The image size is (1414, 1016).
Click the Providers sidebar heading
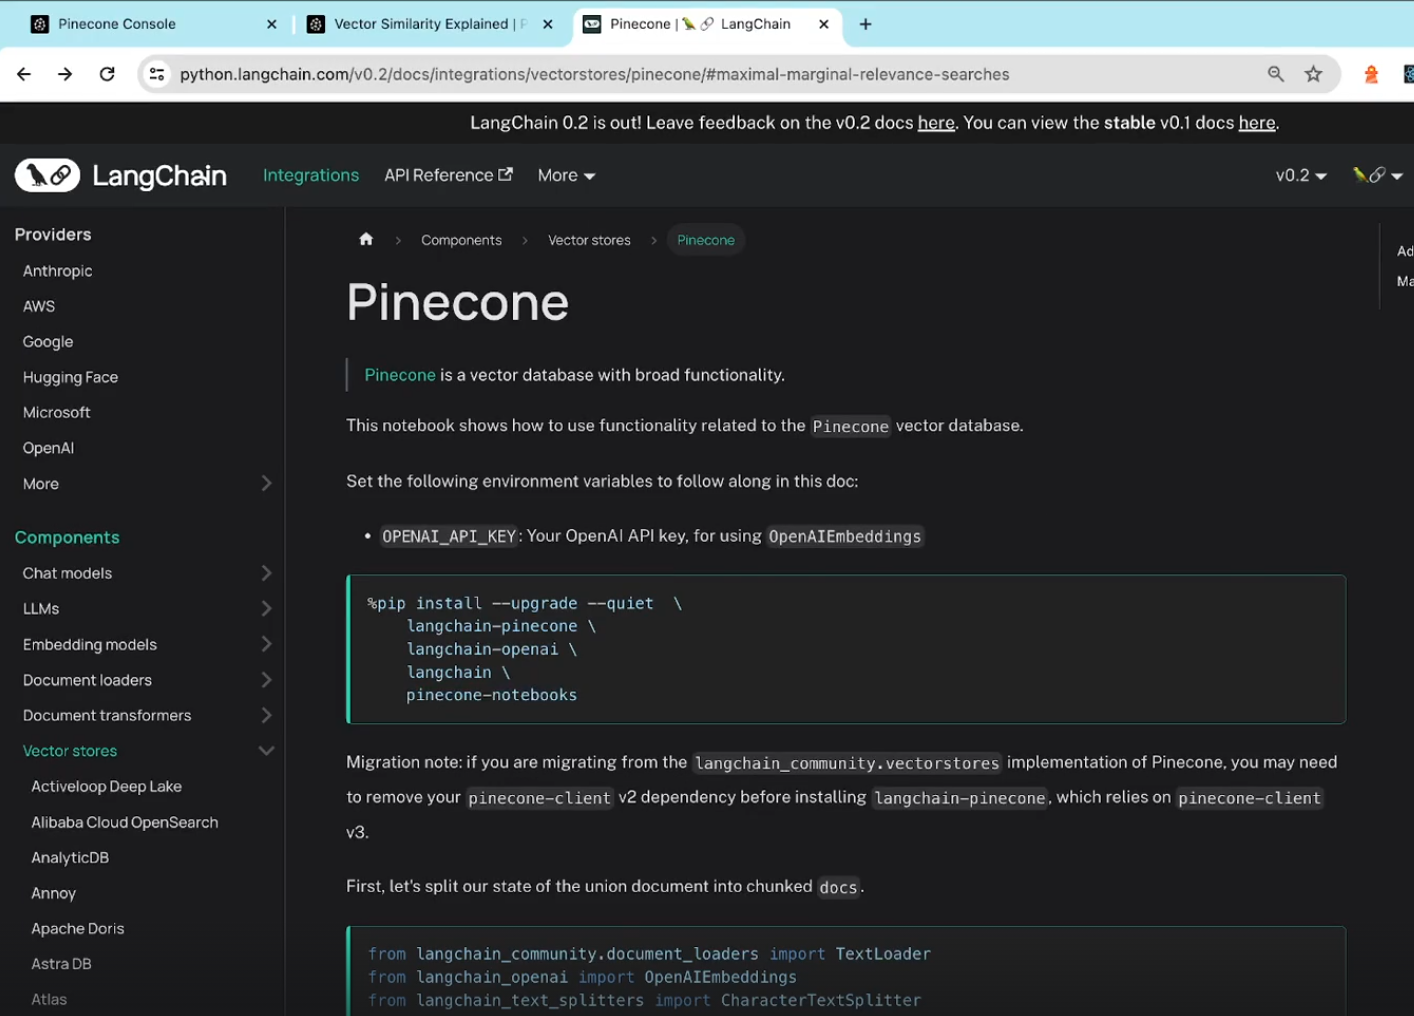click(x=53, y=234)
